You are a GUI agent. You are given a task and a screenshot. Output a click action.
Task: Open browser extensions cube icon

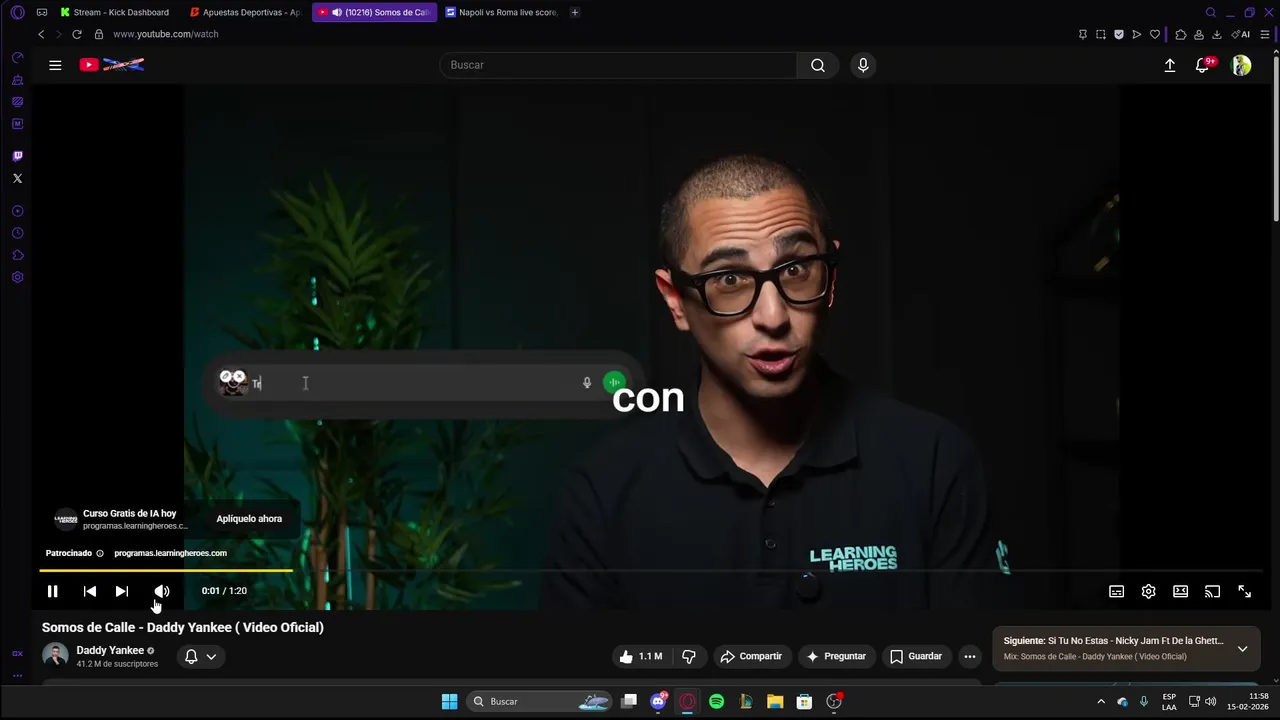coord(1181,34)
